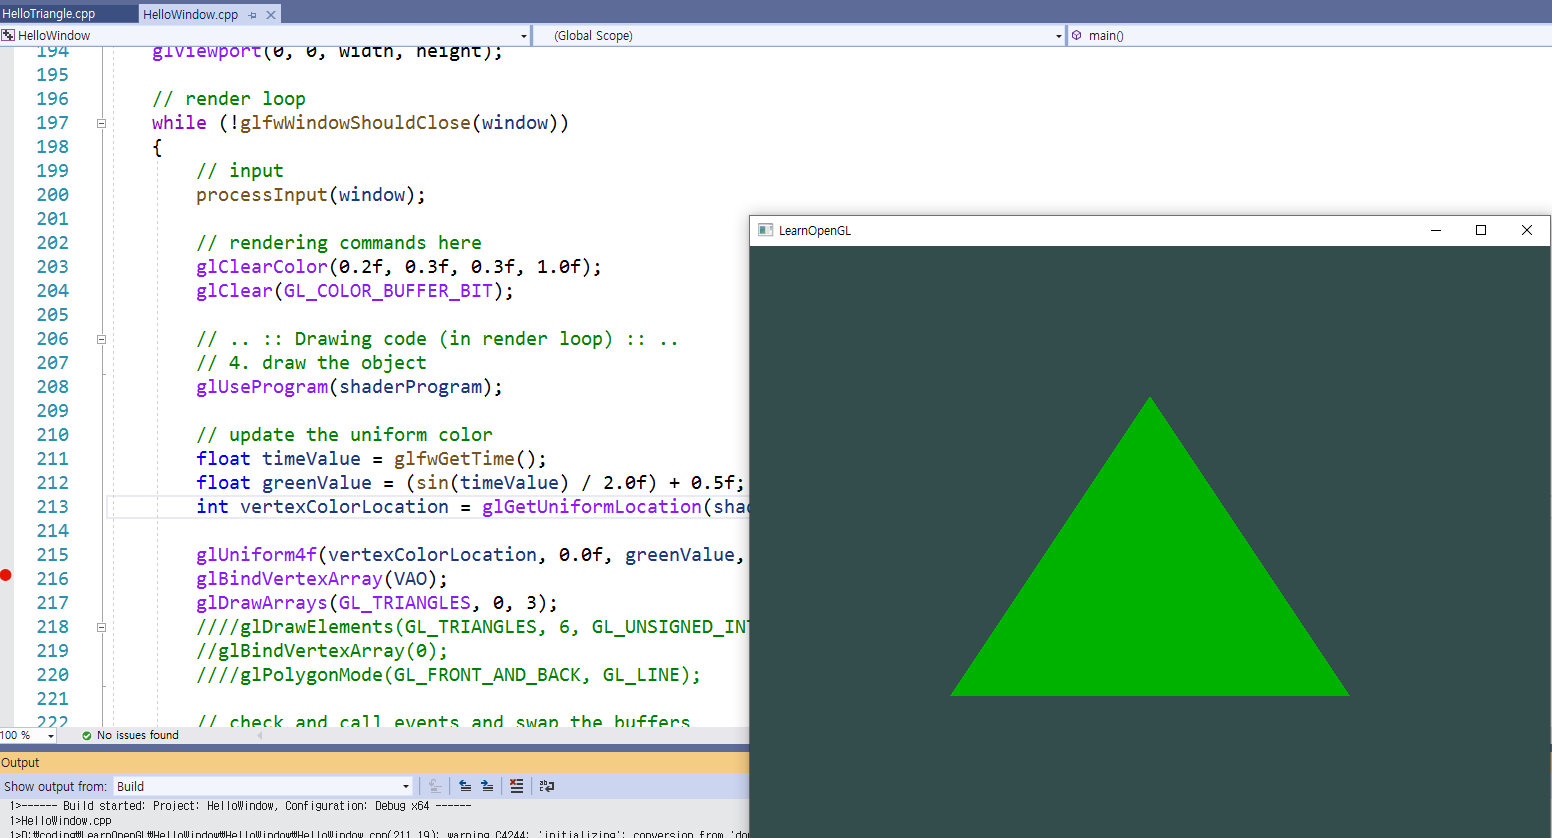Viewport: 1552px width, 838px height.
Task: Open the Show output from Build dropdown
Action: (x=262, y=786)
